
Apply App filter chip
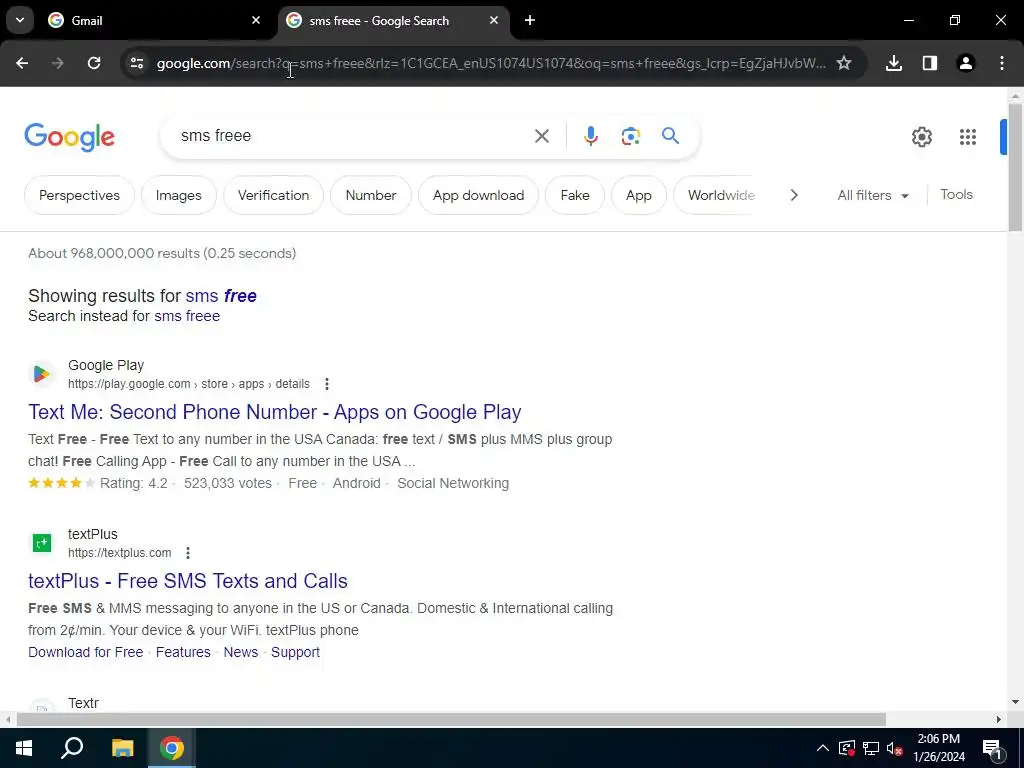639,195
